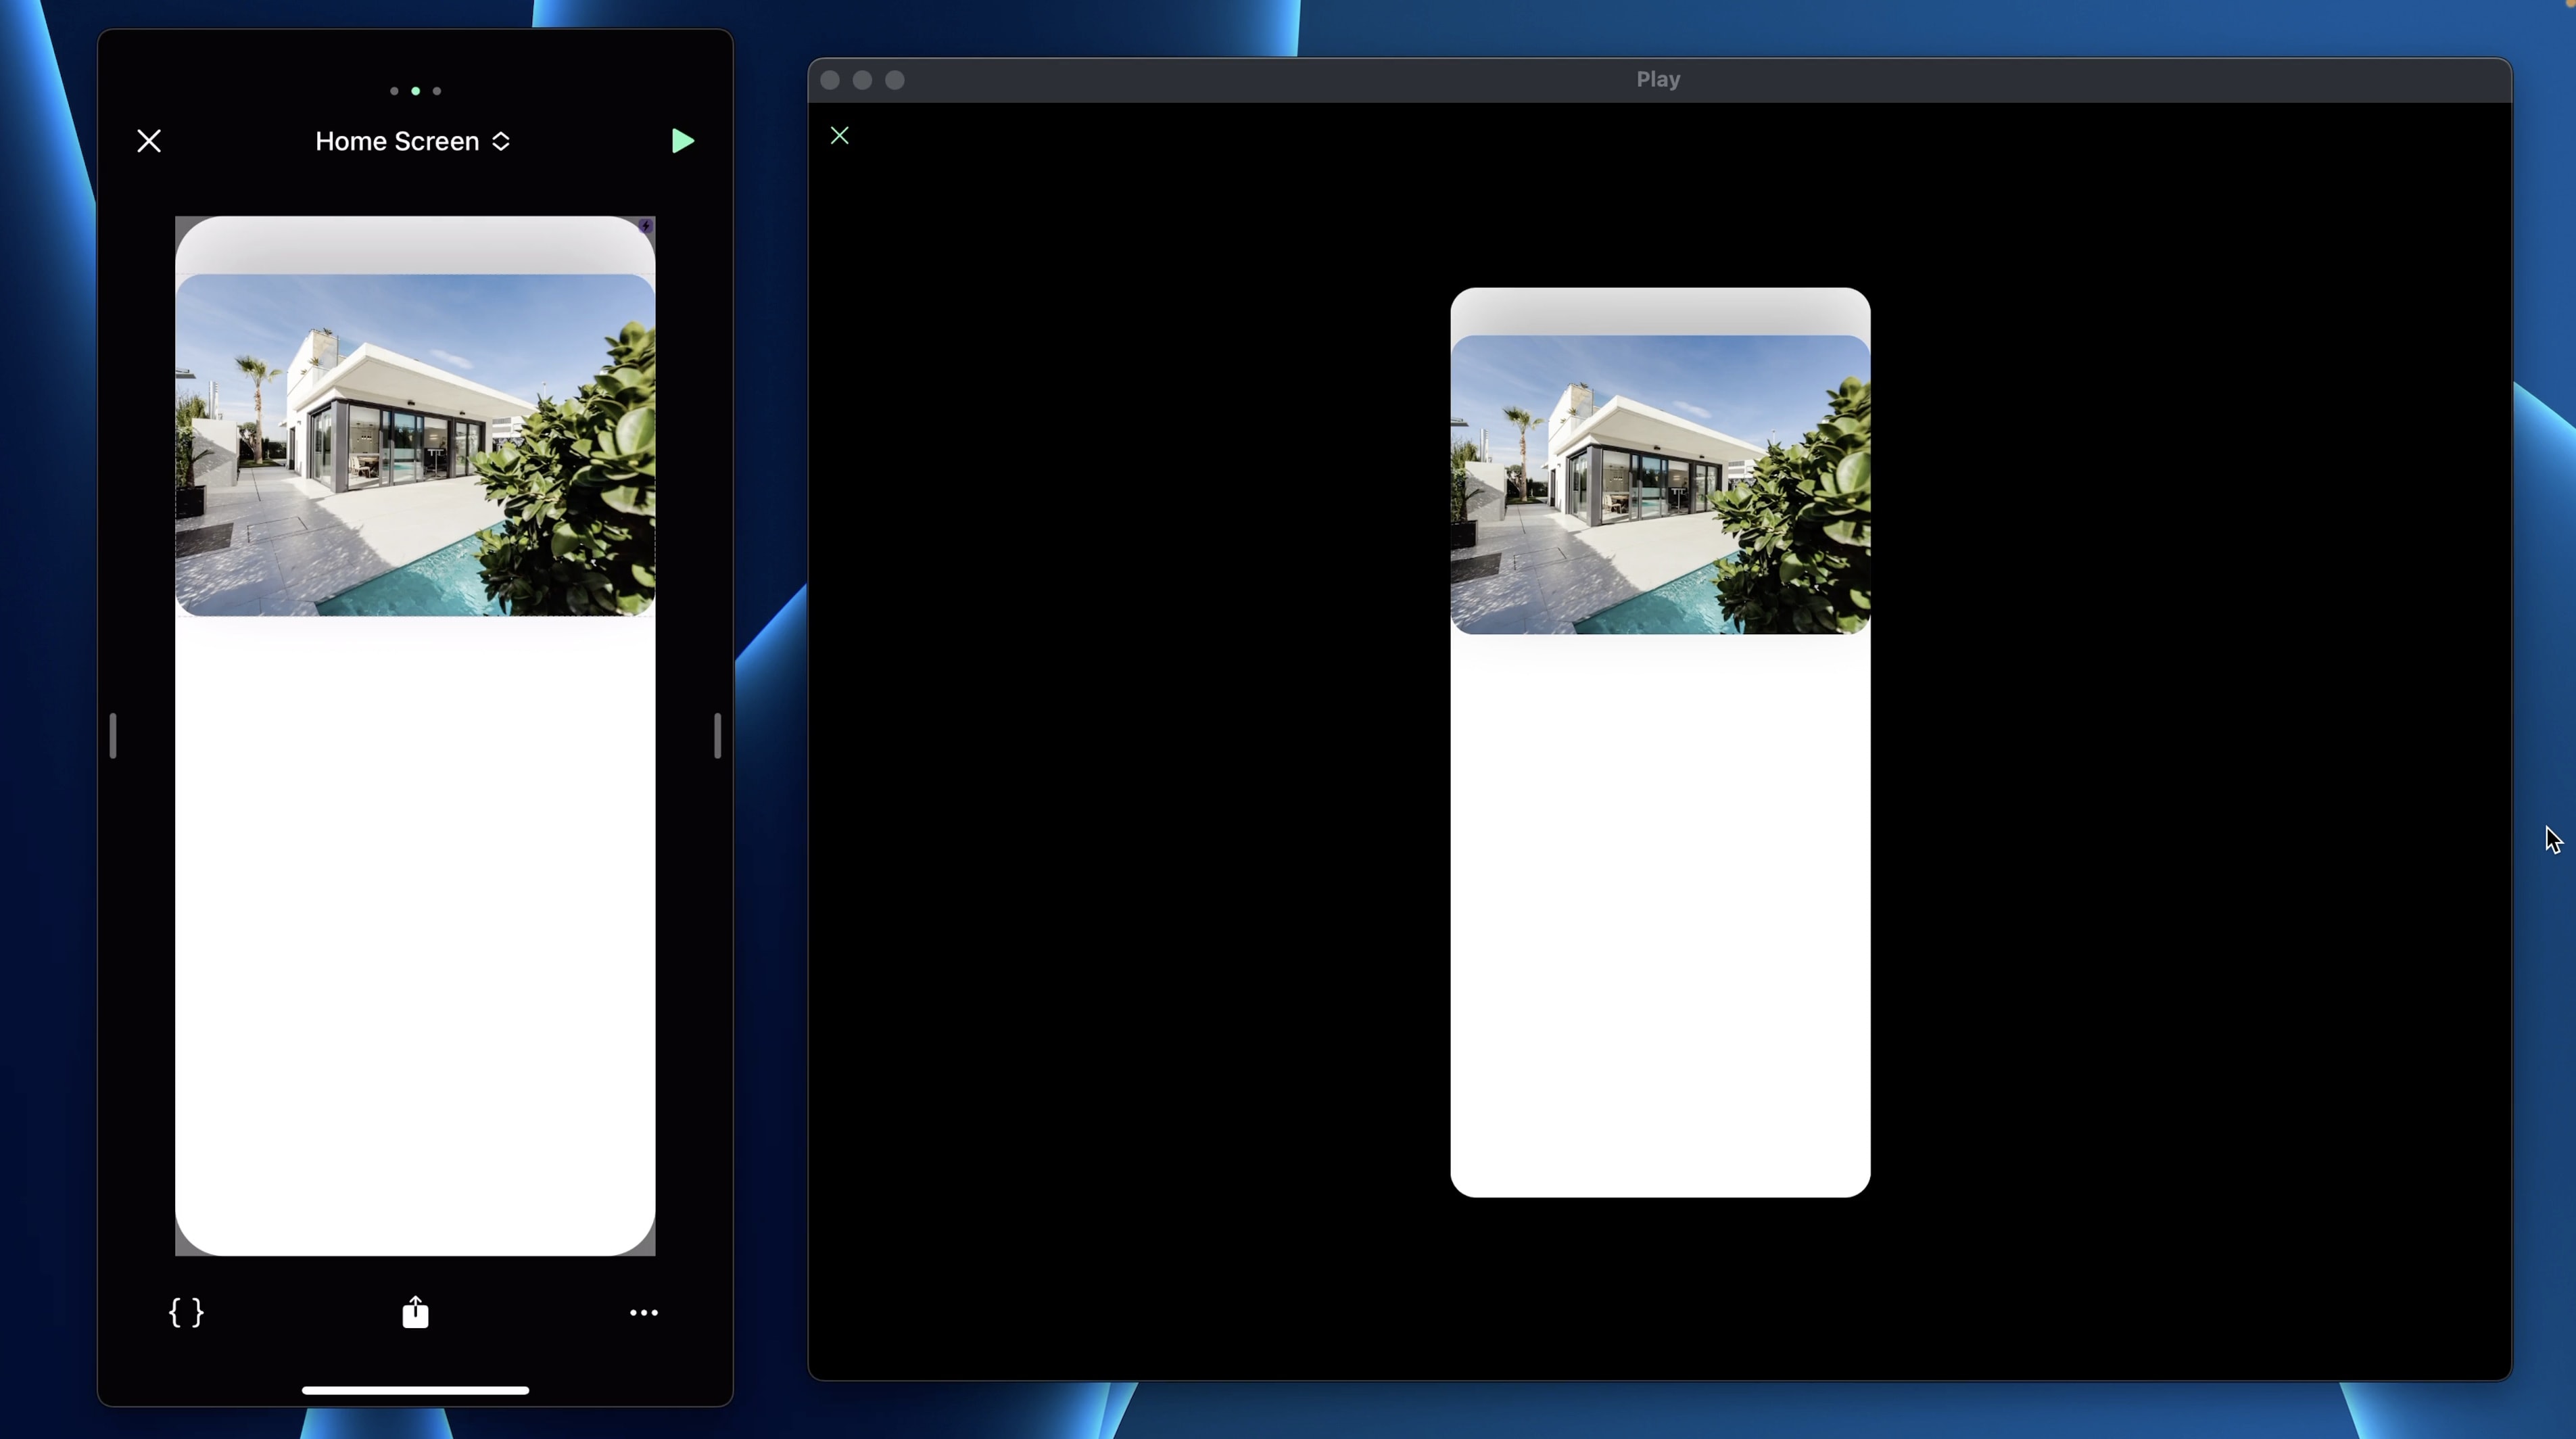Viewport: 2576px width, 1439px height.
Task: Minimize the Play window
Action: click(x=862, y=80)
